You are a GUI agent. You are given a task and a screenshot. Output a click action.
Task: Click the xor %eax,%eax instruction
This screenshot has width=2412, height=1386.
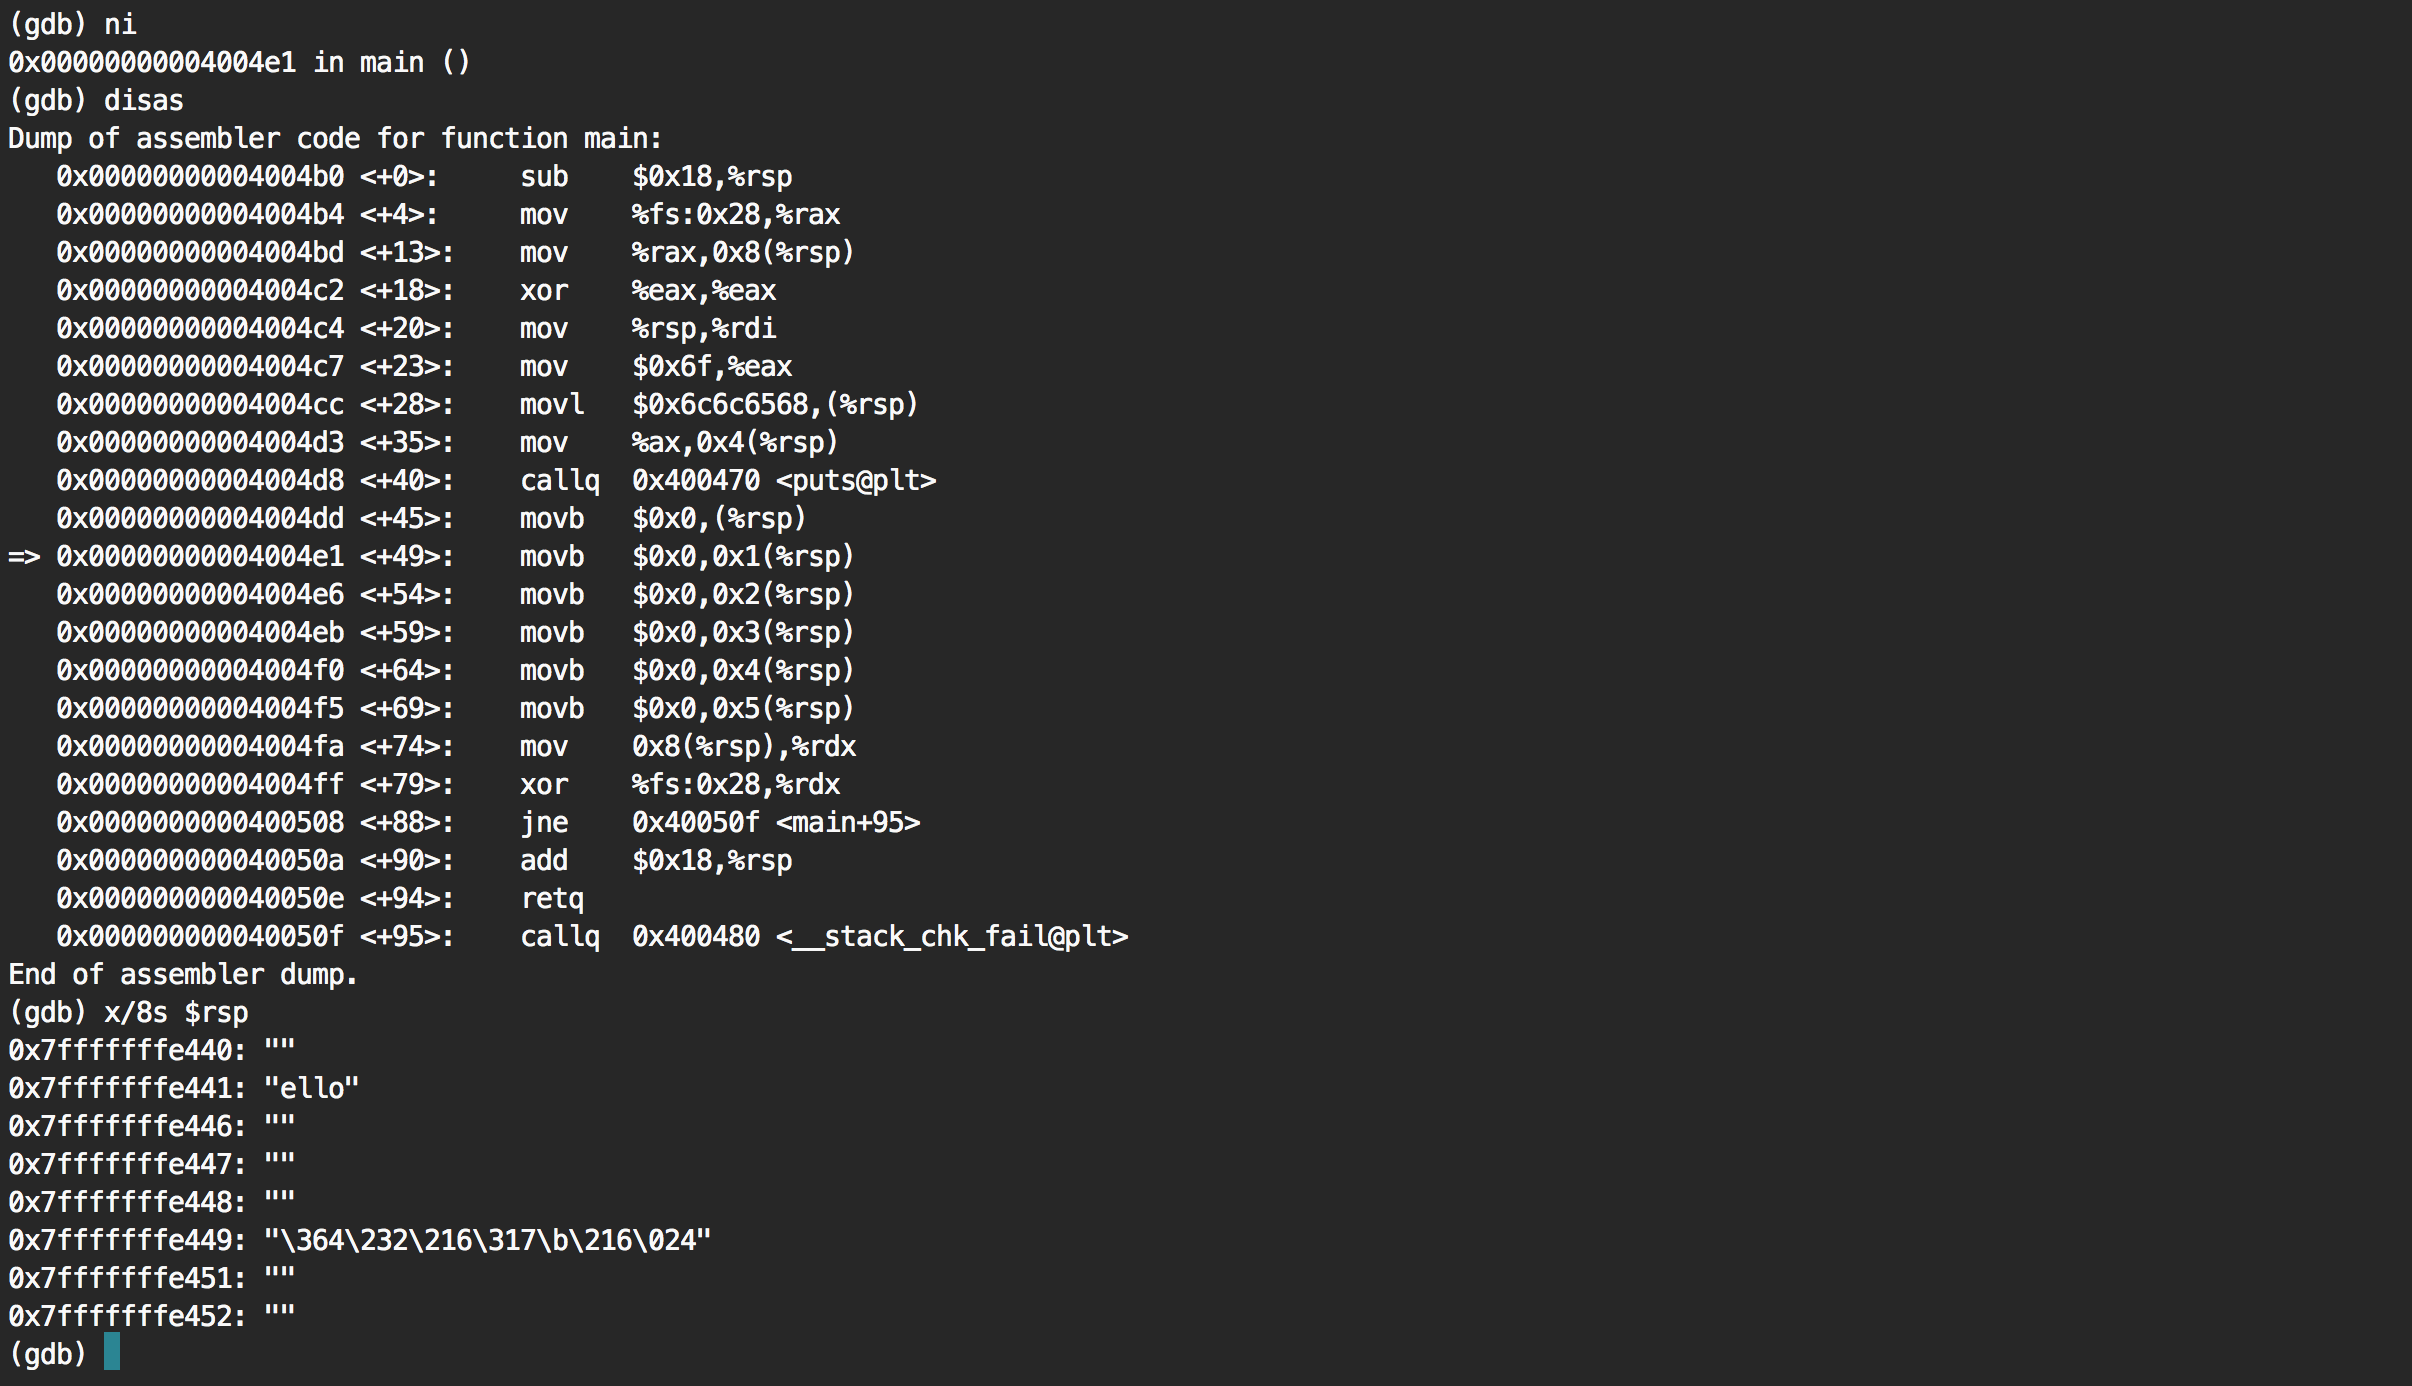click(x=647, y=291)
